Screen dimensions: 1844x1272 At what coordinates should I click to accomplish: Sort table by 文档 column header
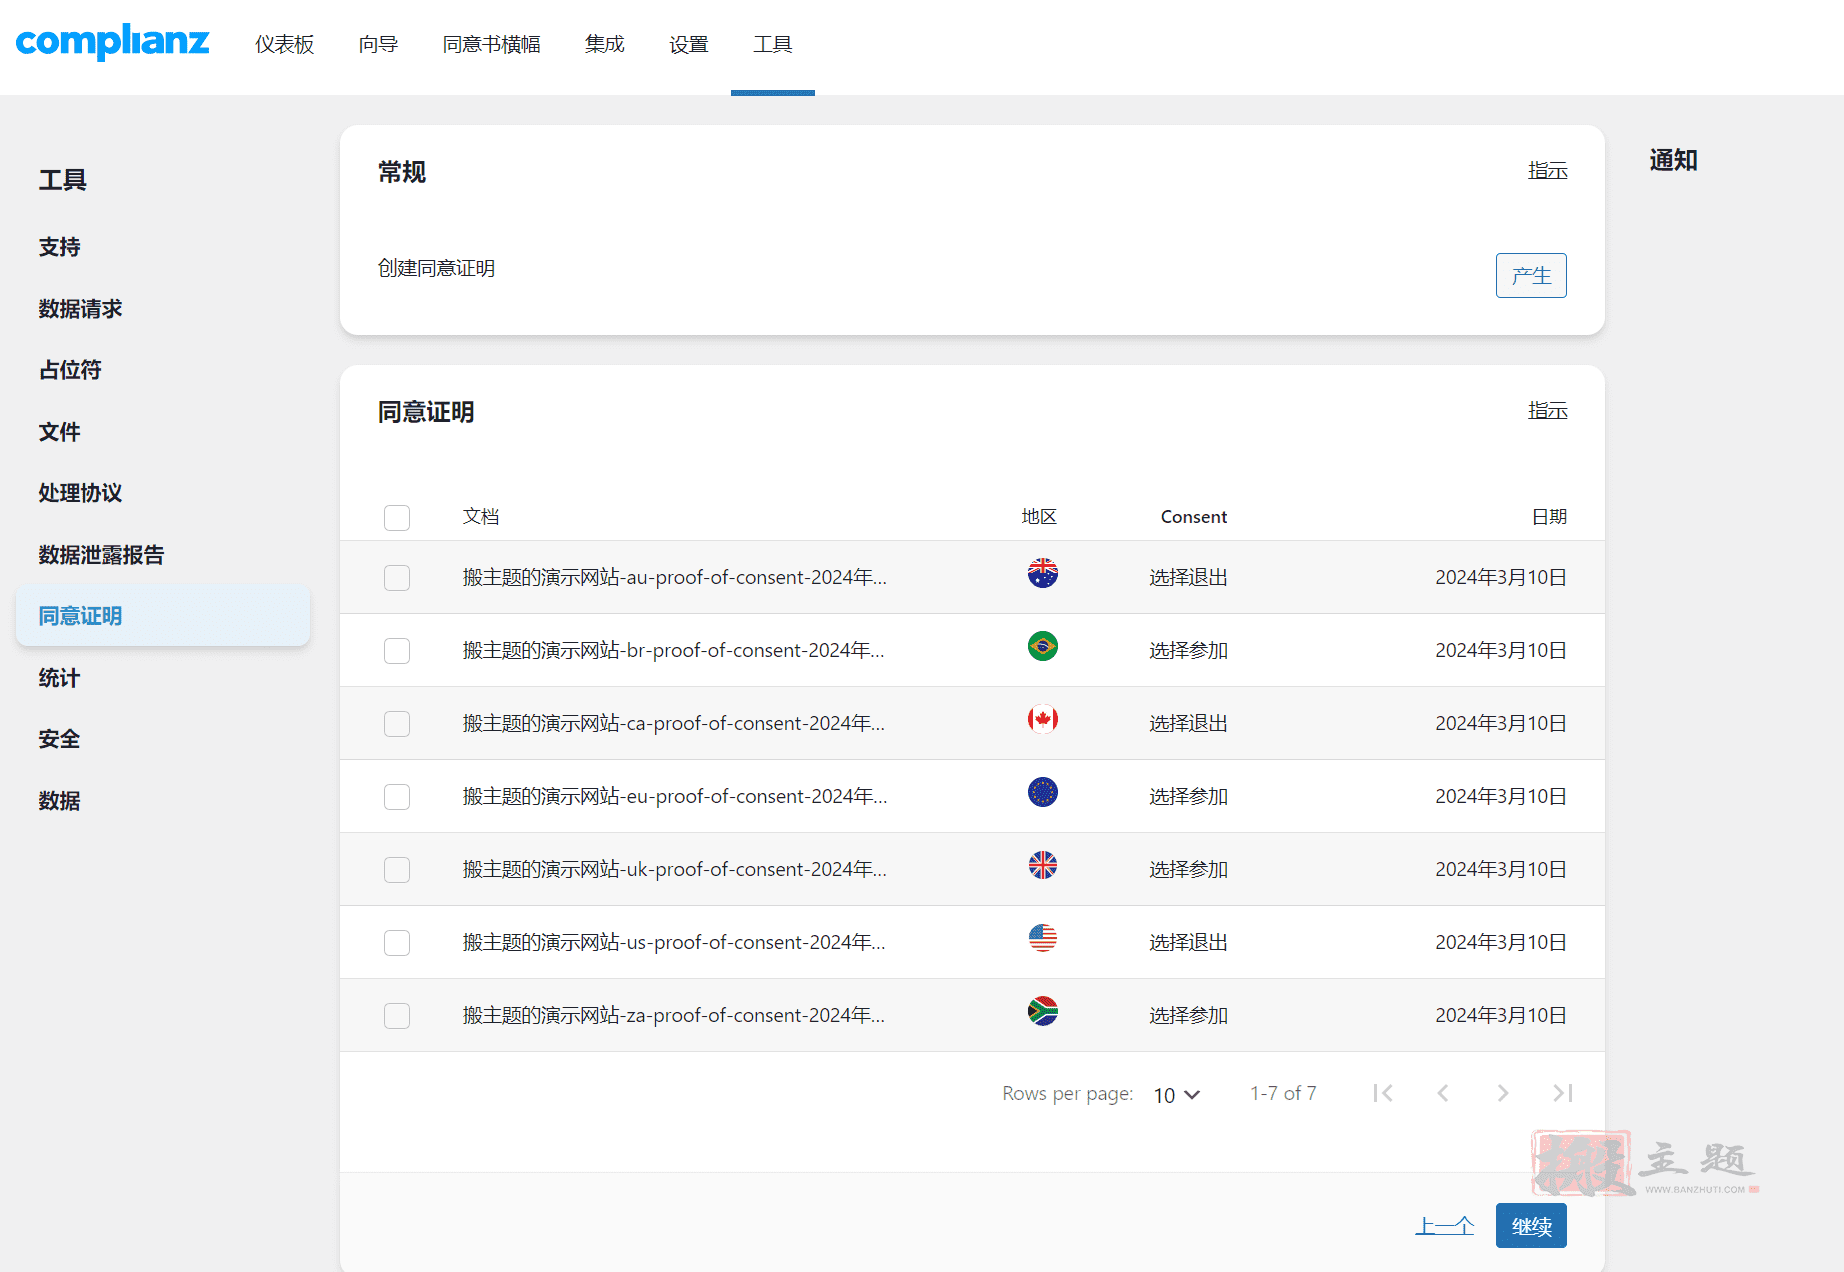[480, 517]
